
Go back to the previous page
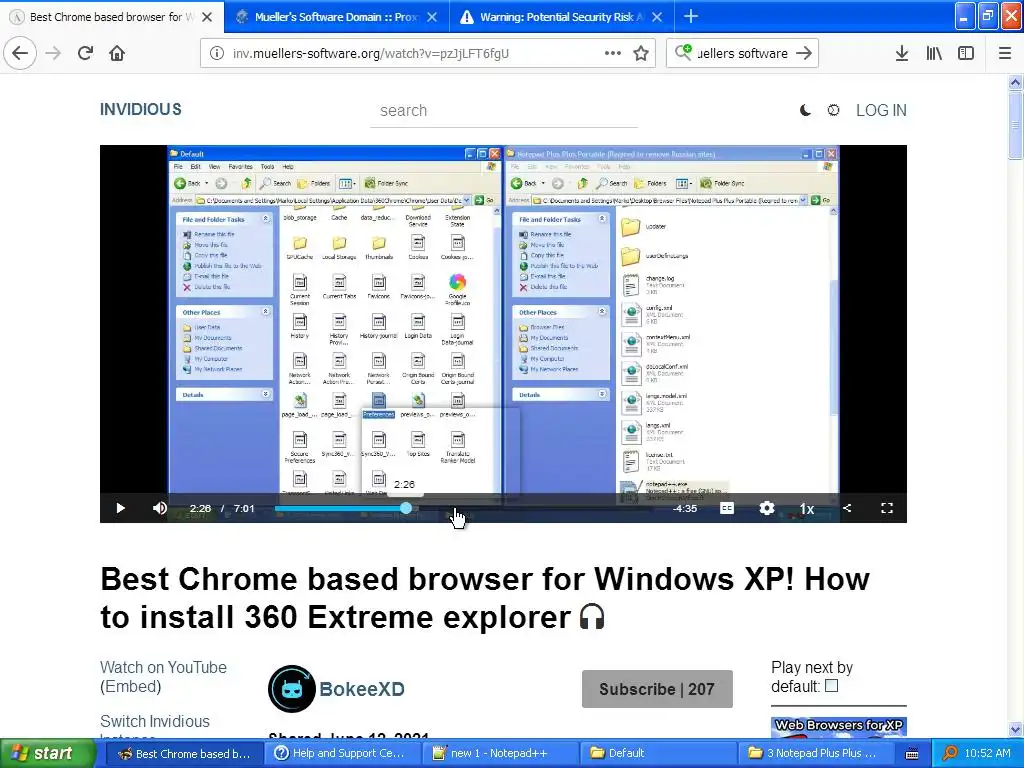(20, 53)
